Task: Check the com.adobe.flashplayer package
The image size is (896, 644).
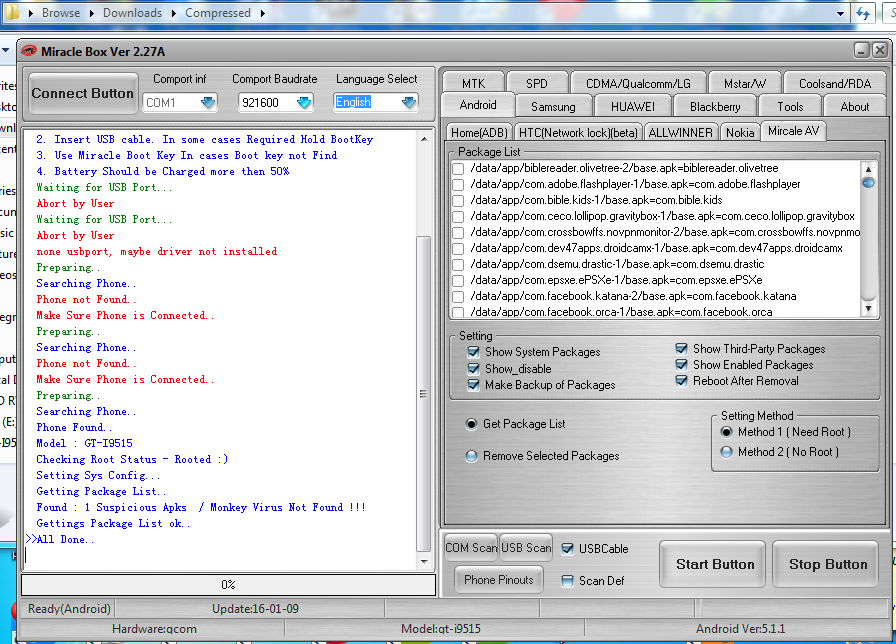Action: pos(458,185)
